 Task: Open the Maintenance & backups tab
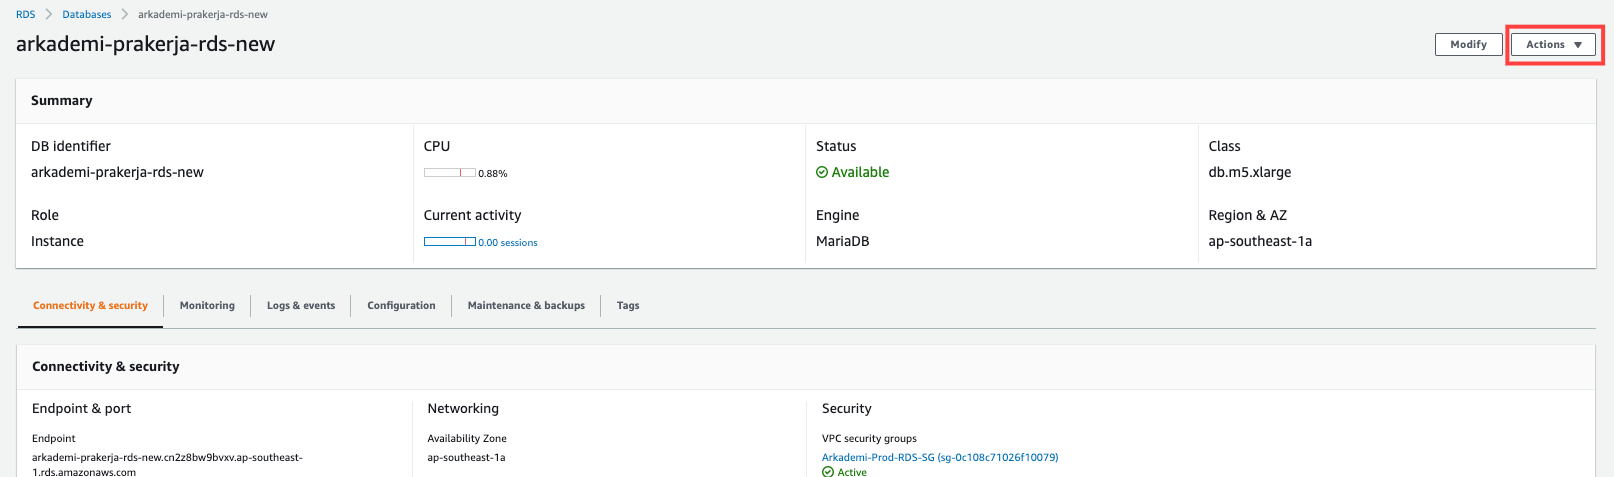tap(526, 306)
